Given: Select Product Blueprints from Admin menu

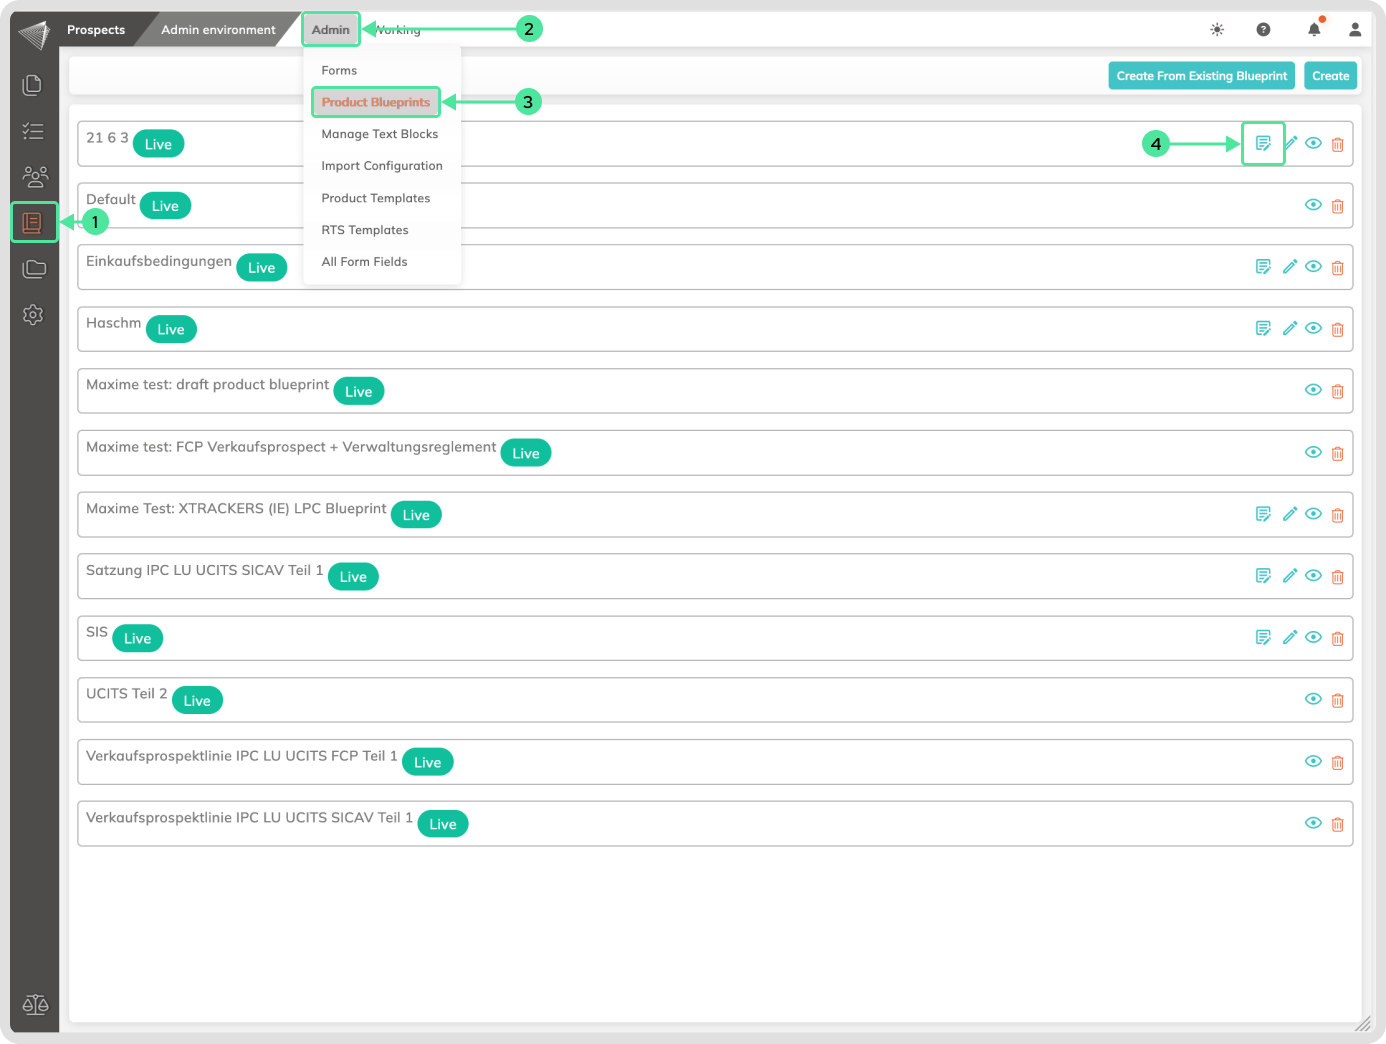Looking at the screenshot, I should [376, 102].
